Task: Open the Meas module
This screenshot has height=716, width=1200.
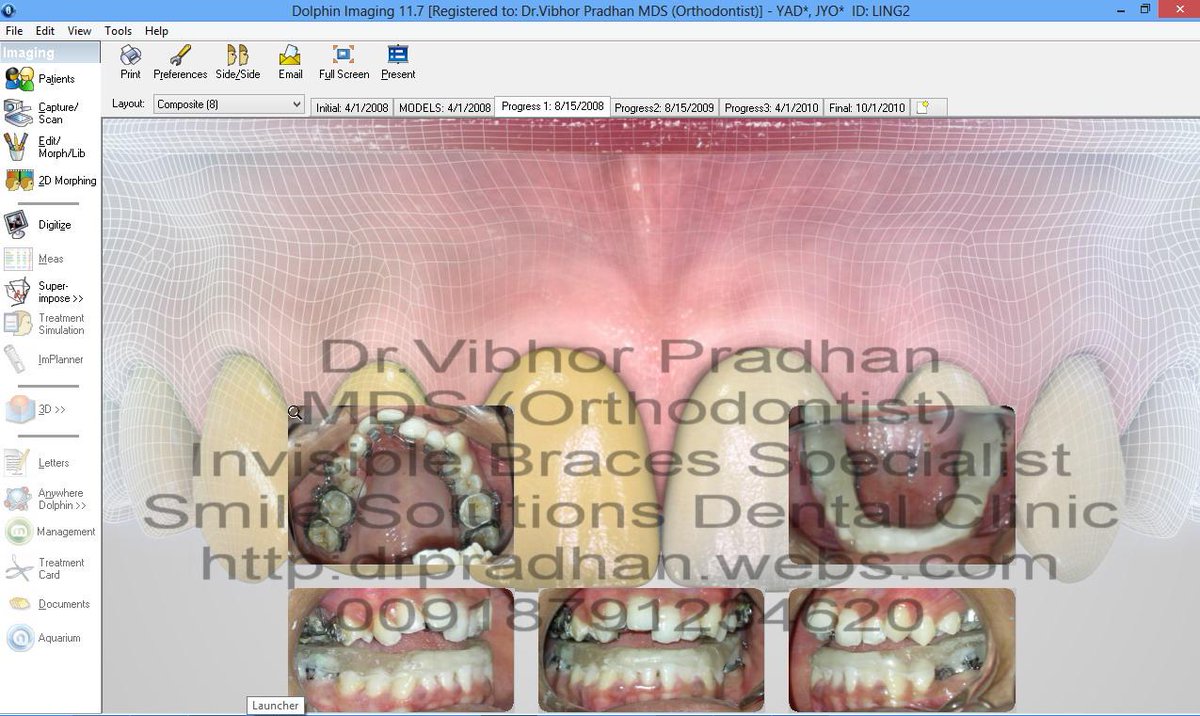Action: pyautogui.click(x=35, y=259)
